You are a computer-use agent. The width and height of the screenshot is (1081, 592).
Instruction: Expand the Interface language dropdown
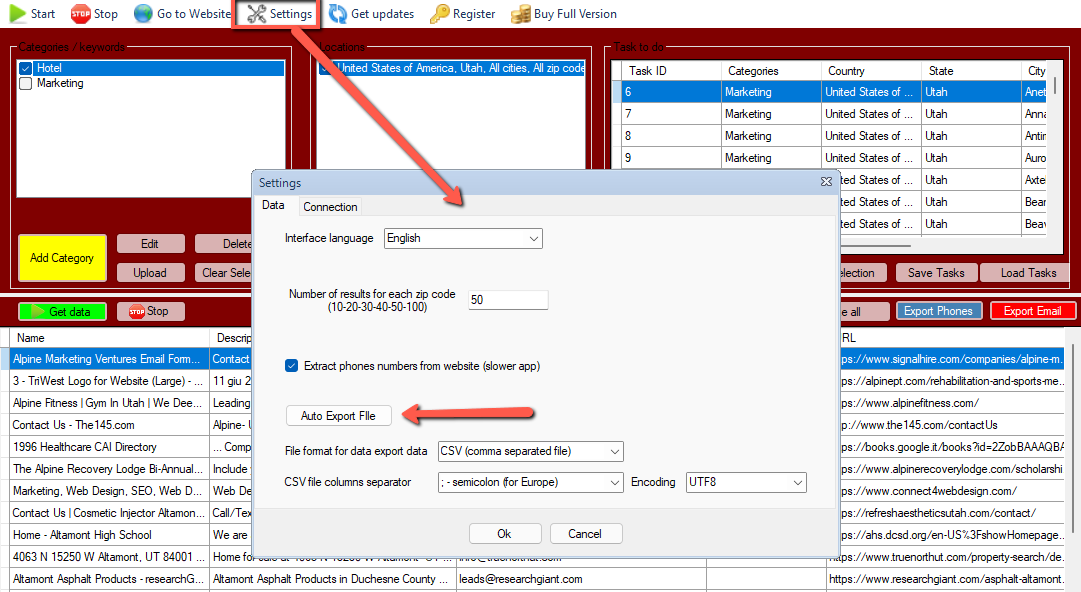point(534,239)
